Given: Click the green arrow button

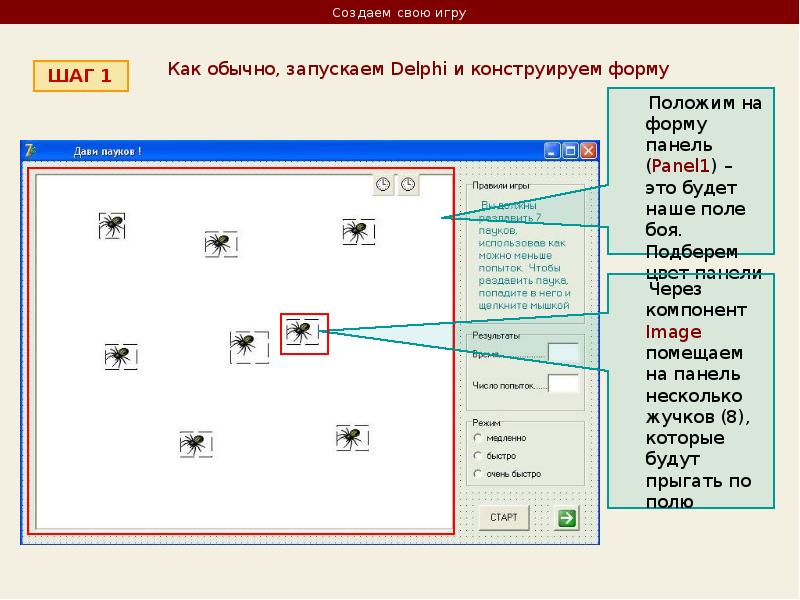Looking at the screenshot, I should coord(567,518).
